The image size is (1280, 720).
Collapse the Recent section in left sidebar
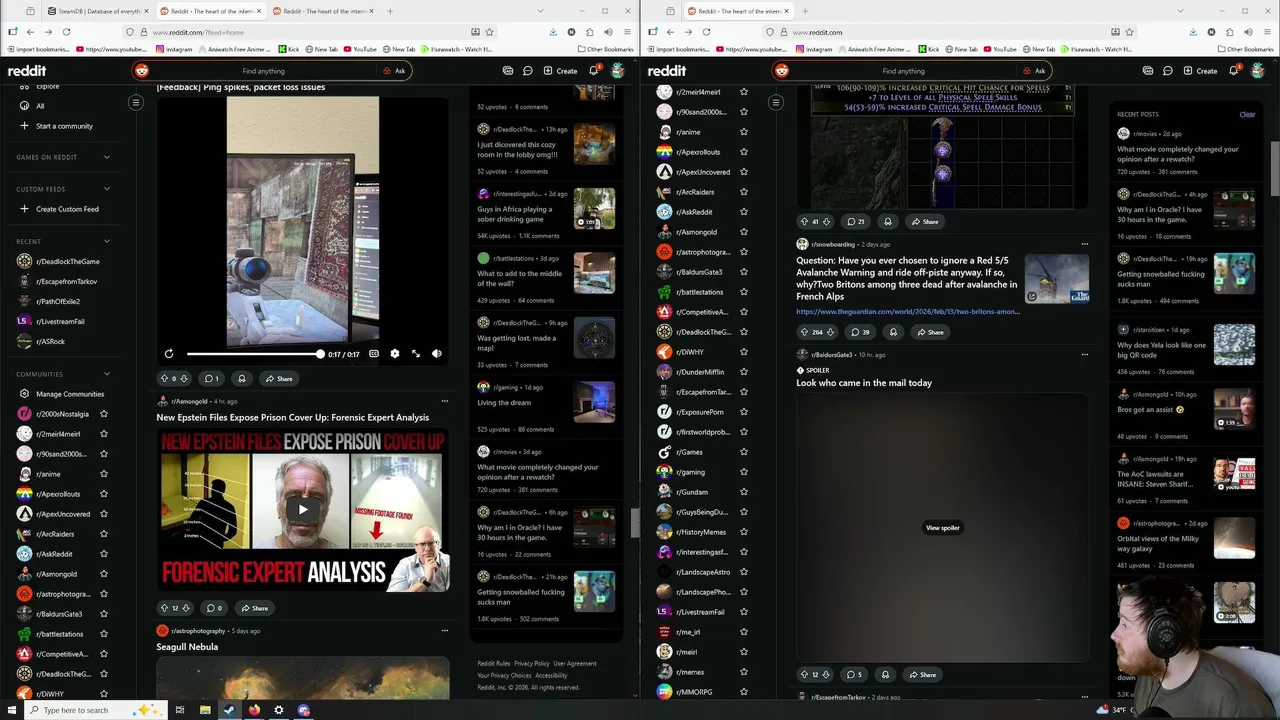[x=107, y=241]
